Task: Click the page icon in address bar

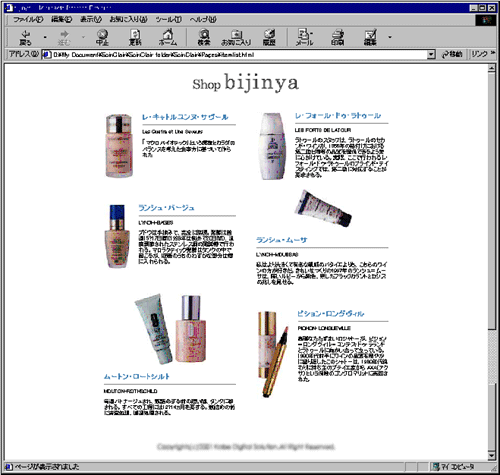Action: pyautogui.click(x=47, y=54)
